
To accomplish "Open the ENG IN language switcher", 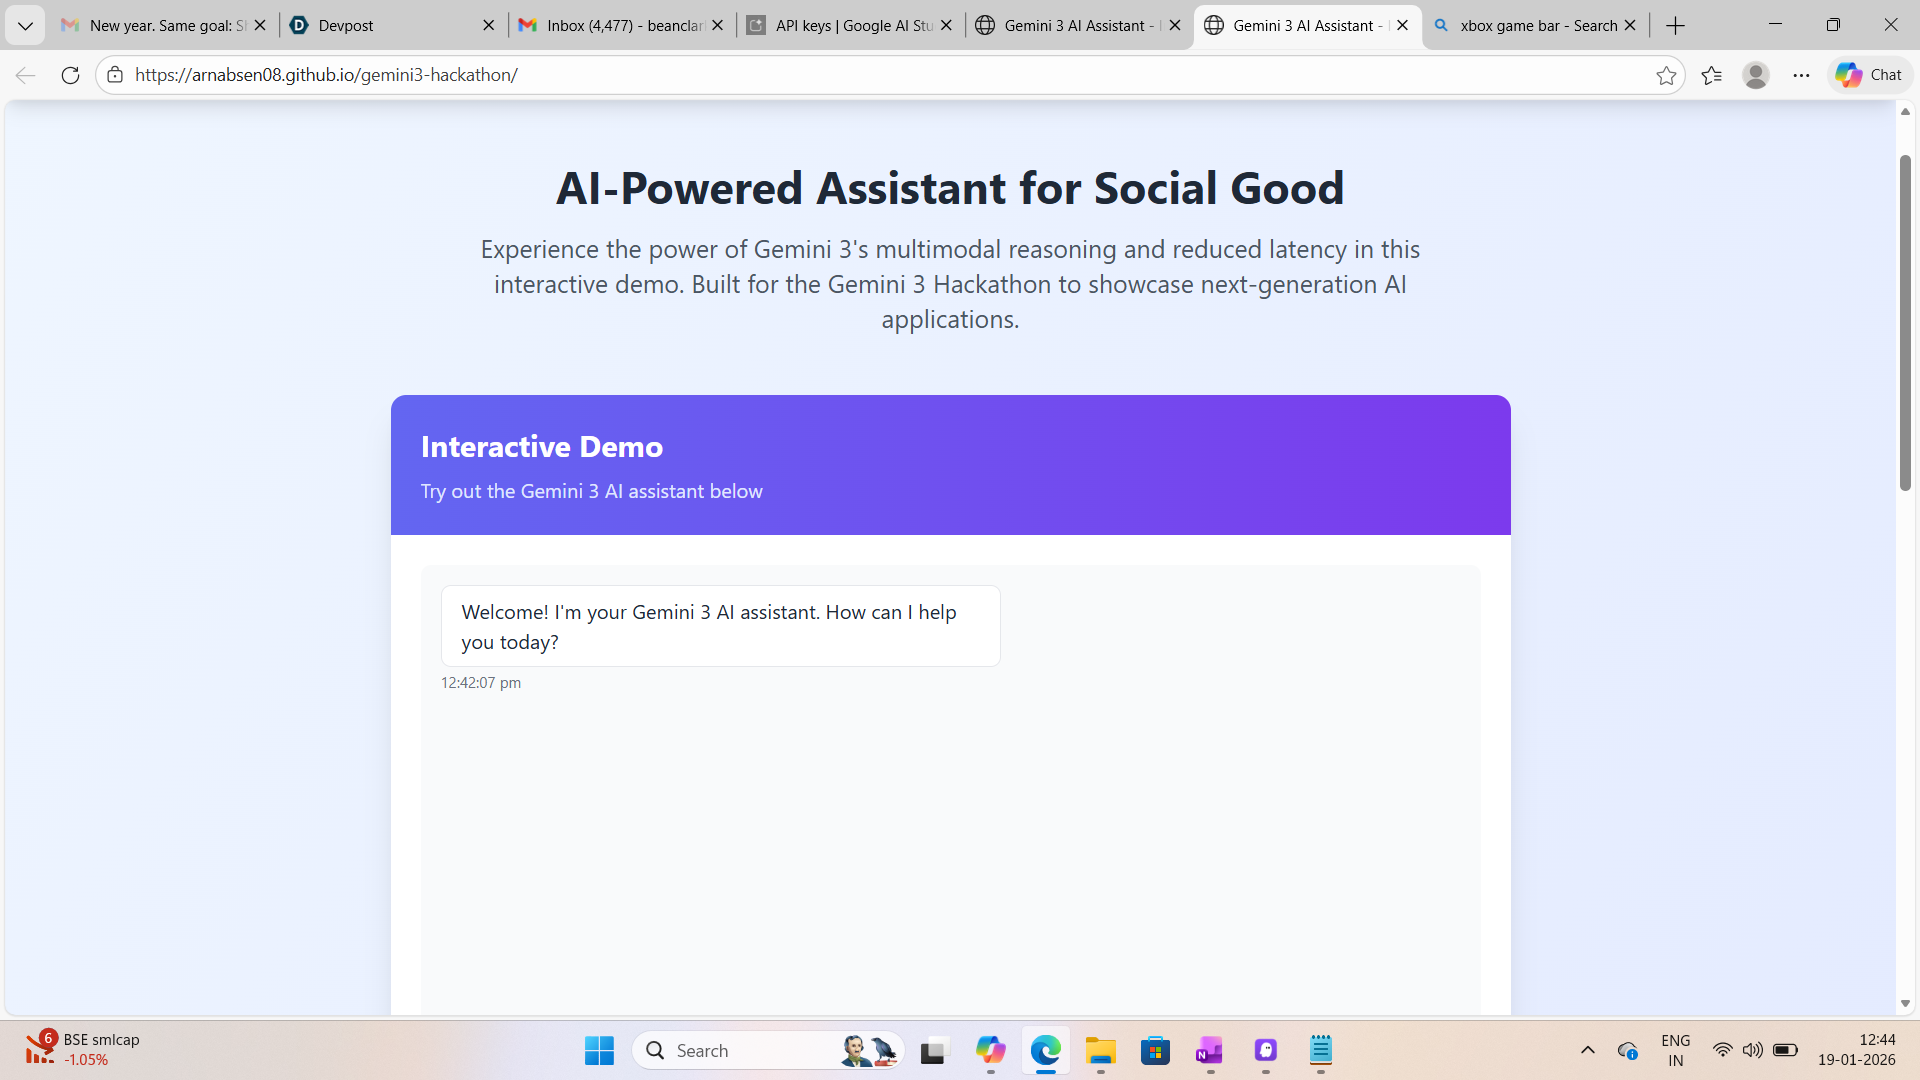I will (x=1675, y=1050).
